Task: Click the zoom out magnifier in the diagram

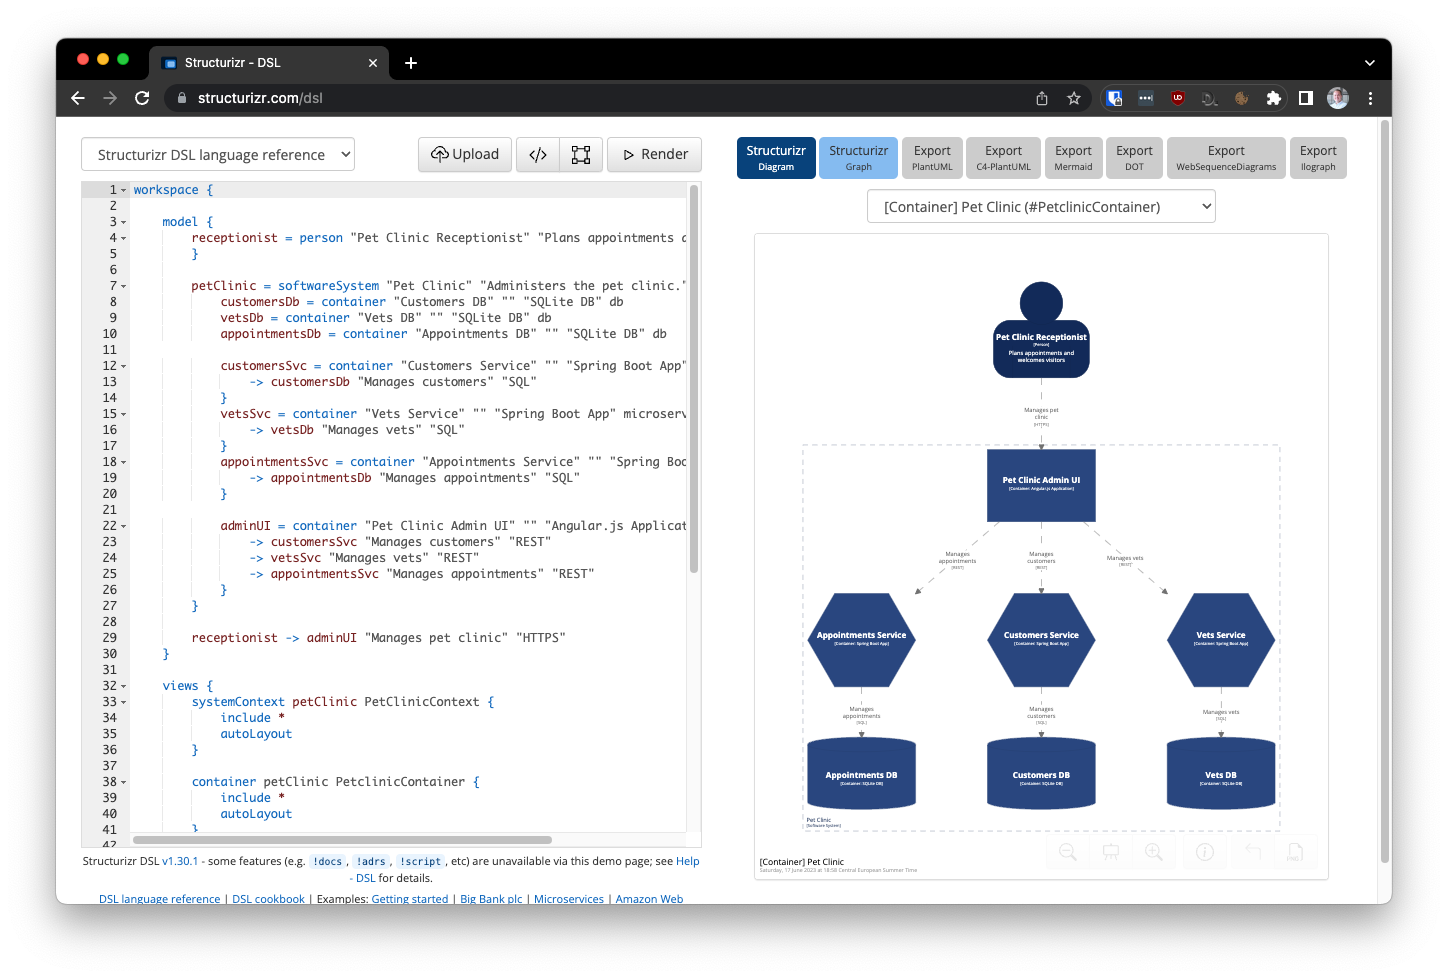Action: click(1068, 852)
